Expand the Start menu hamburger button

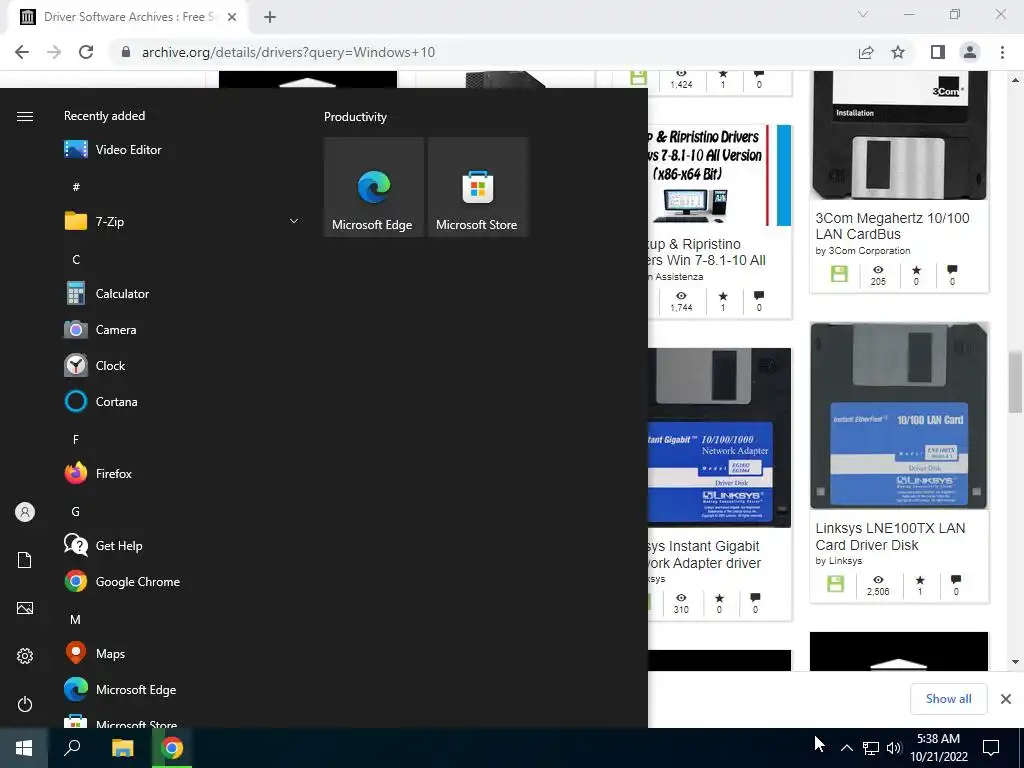25,116
